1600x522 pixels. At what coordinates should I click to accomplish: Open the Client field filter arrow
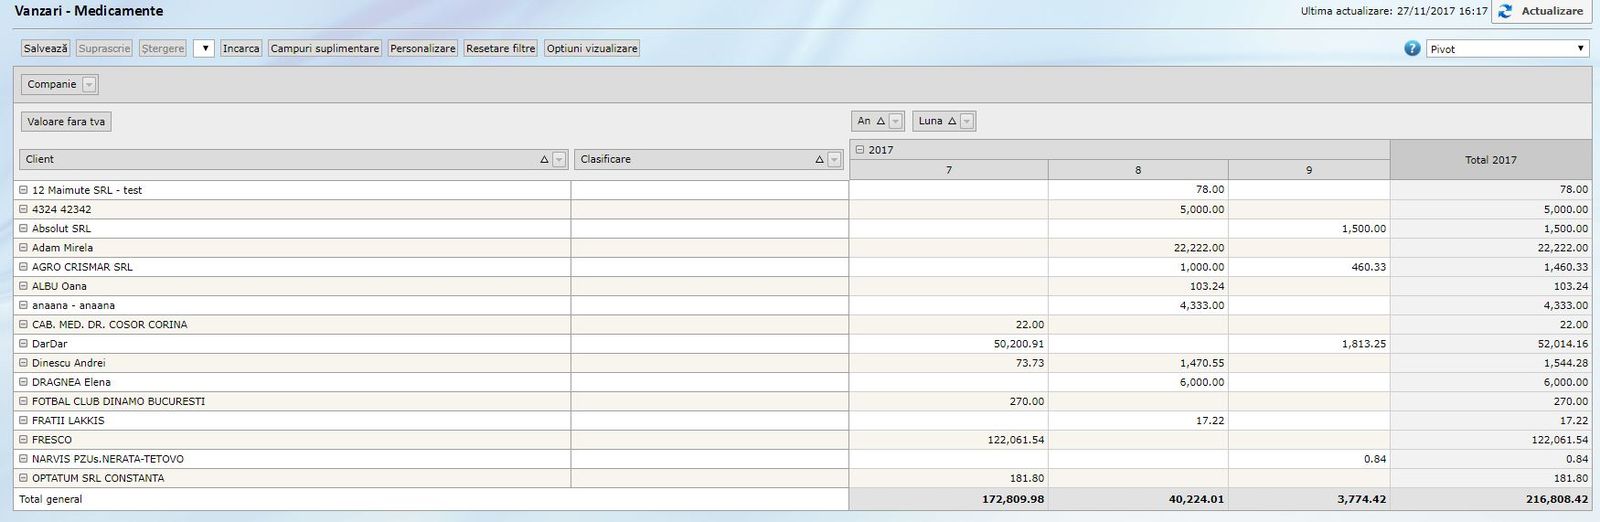[x=559, y=160]
